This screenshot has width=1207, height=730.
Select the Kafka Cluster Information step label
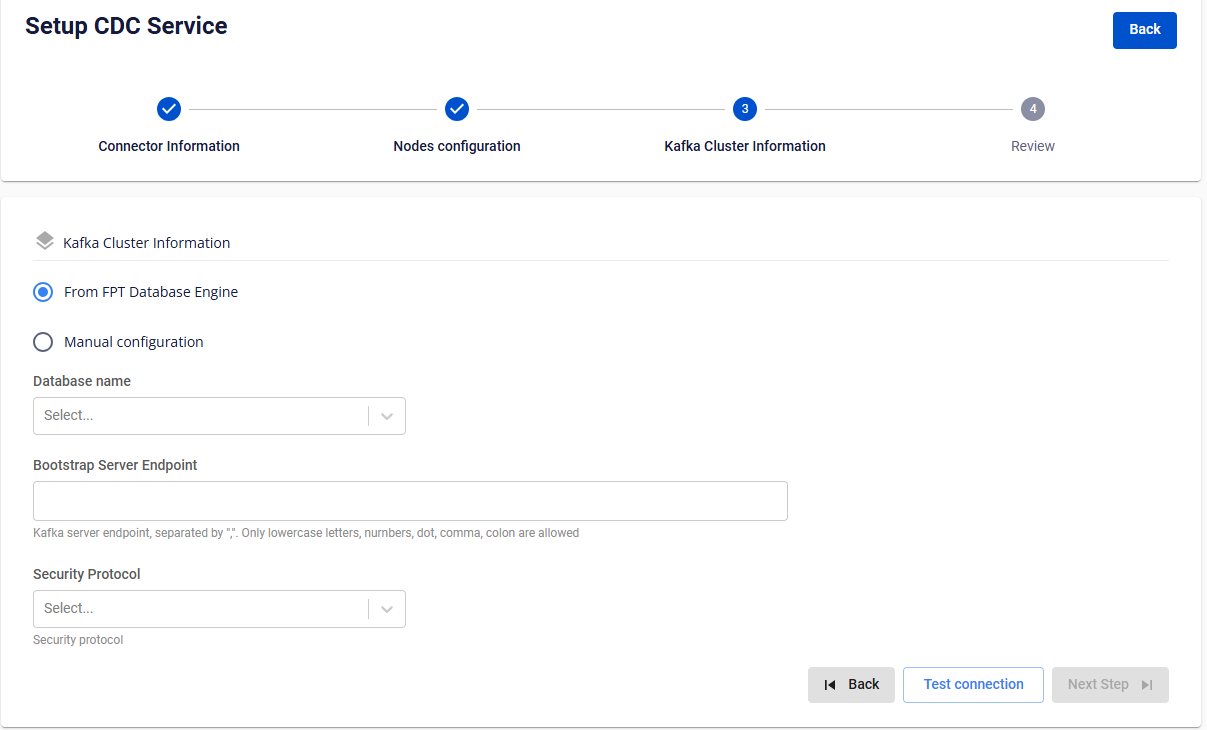(x=745, y=146)
